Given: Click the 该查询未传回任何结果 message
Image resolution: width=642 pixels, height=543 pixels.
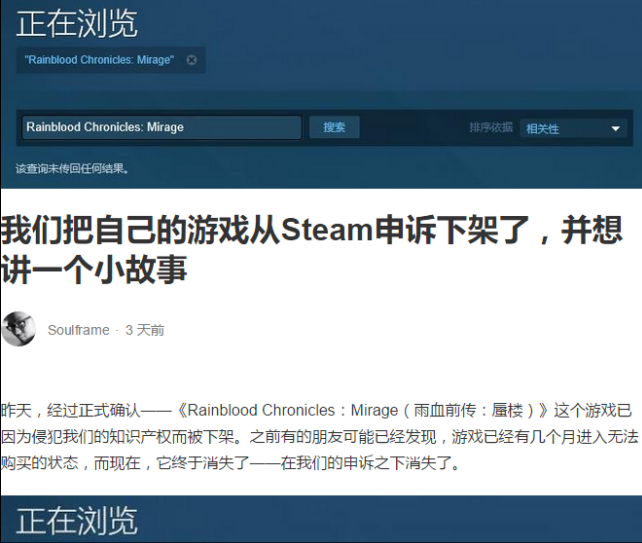Looking at the screenshot, I should click(72, 168).
